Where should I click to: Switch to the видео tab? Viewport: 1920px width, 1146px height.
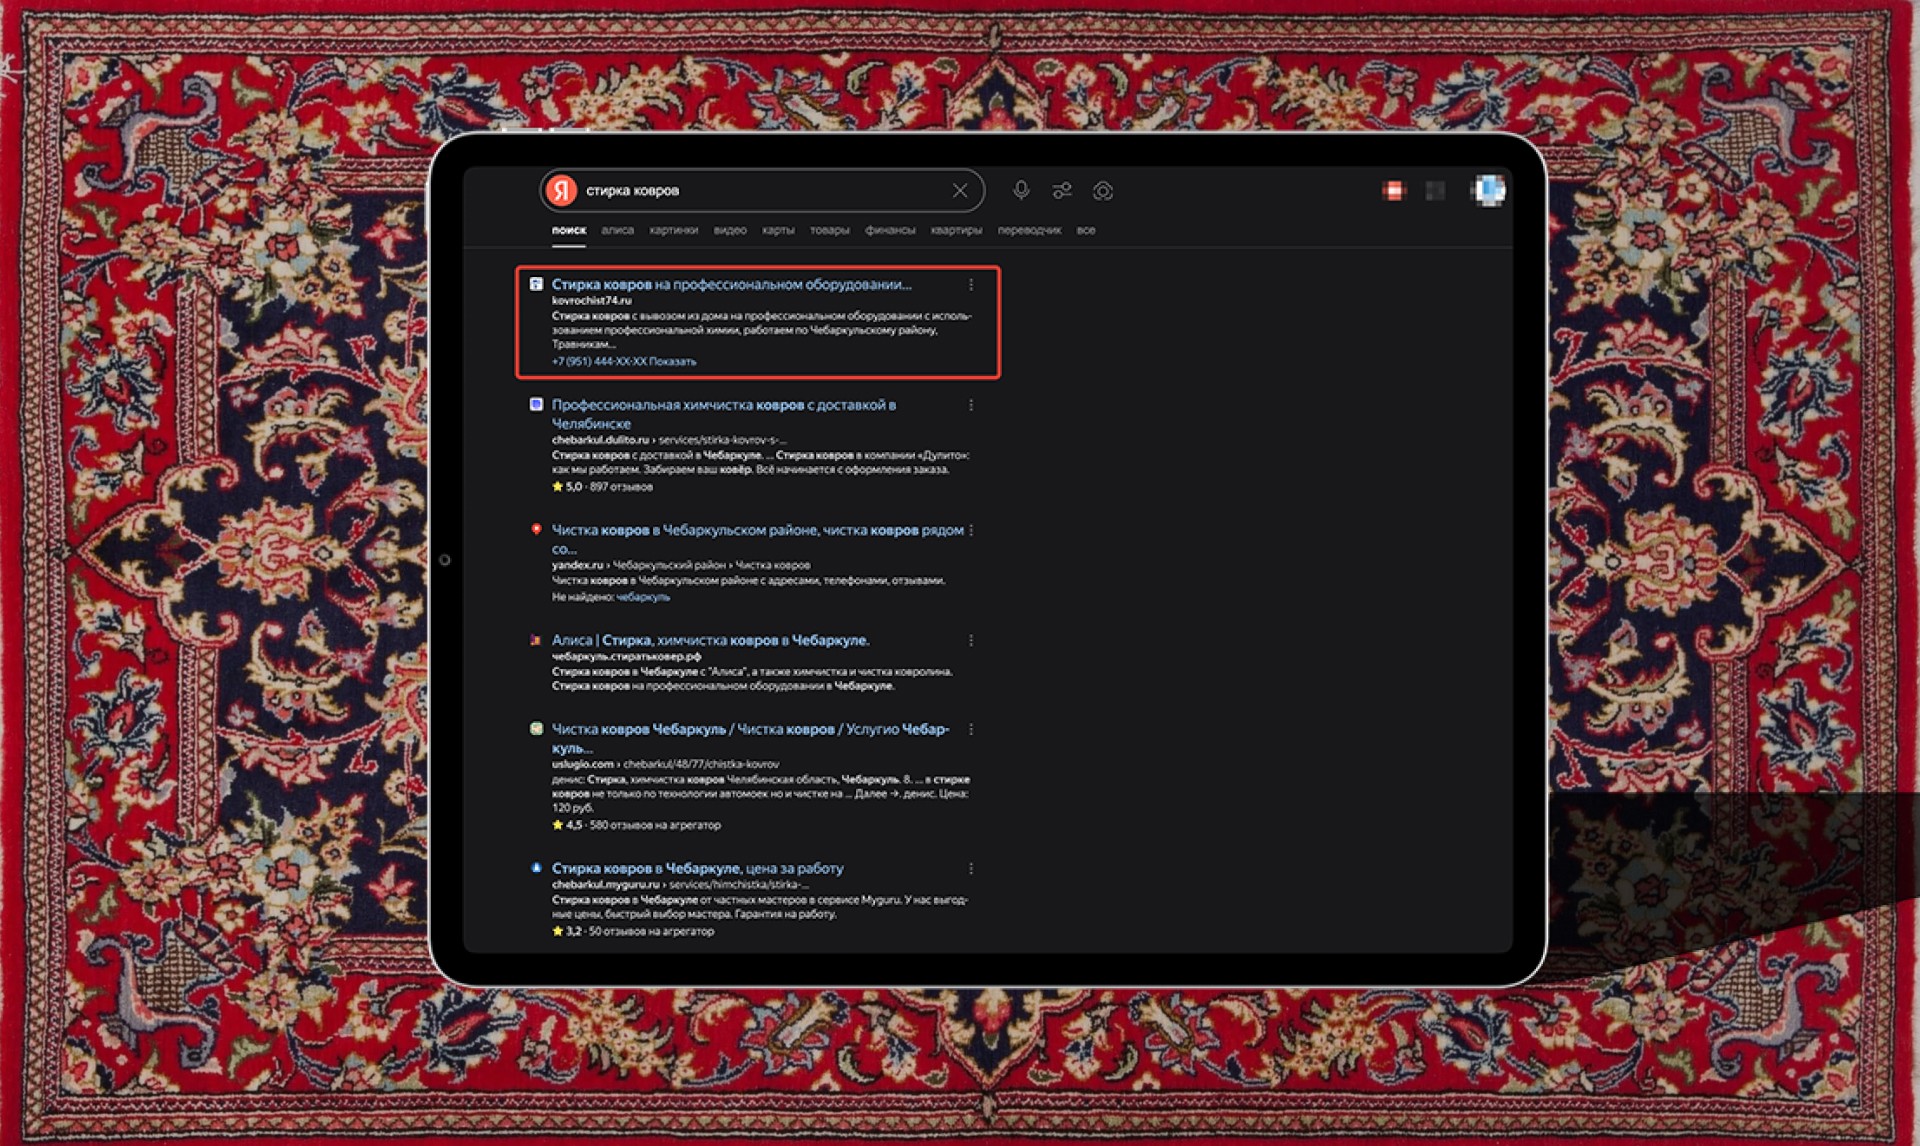[x=732, y=230]
